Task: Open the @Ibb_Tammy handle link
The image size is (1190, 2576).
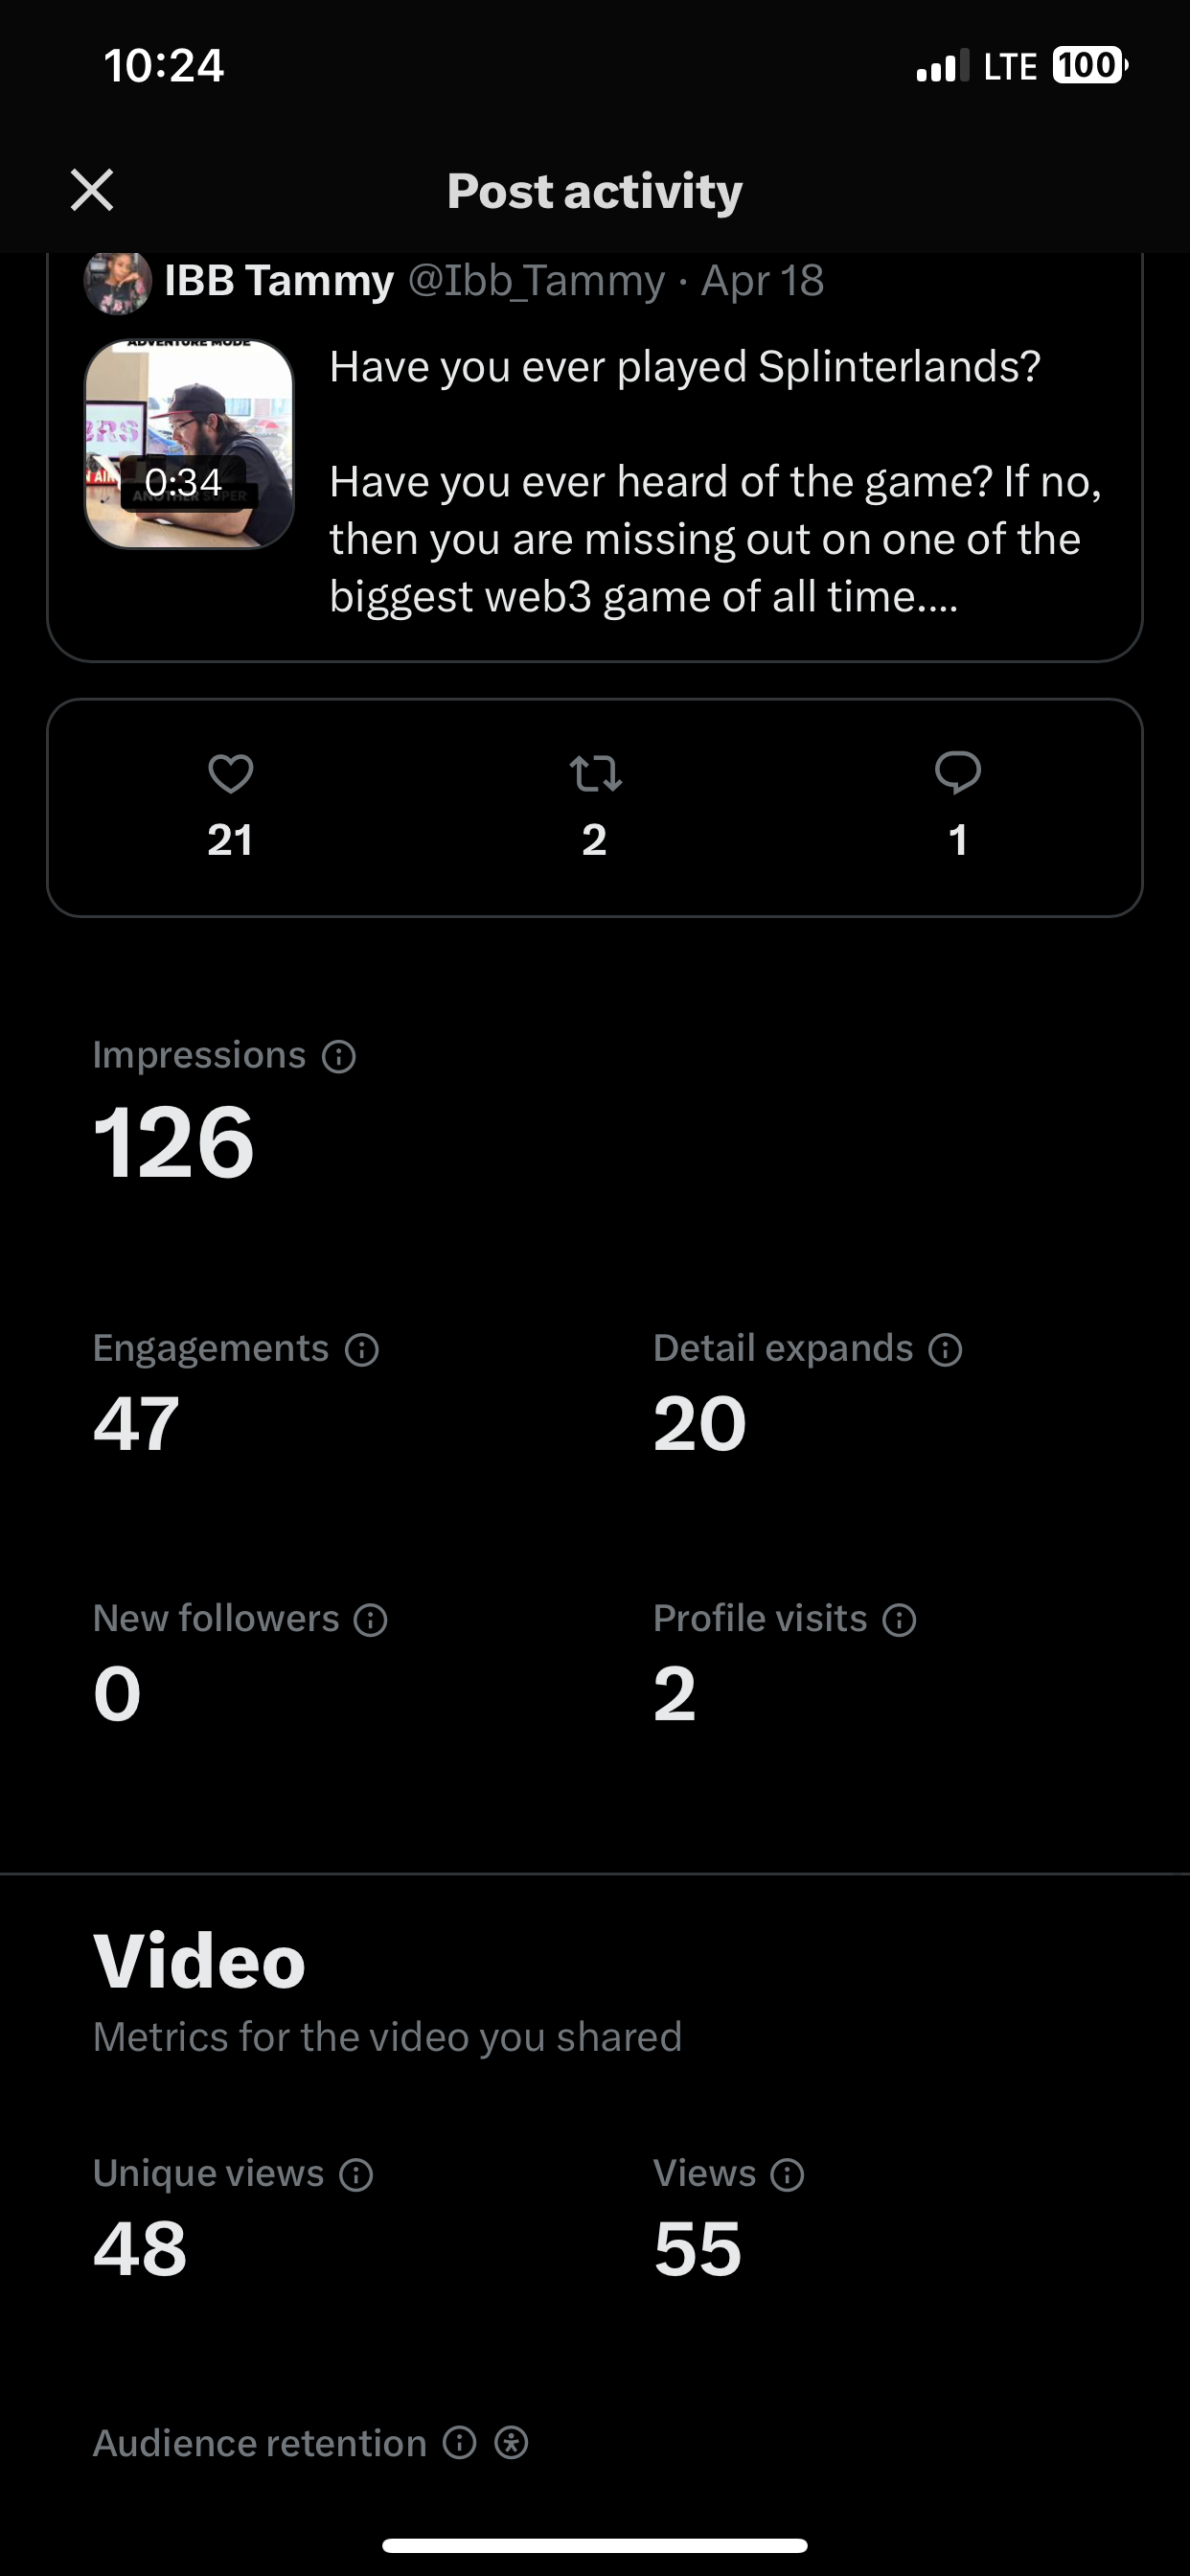Action: [x=537, y=281]
